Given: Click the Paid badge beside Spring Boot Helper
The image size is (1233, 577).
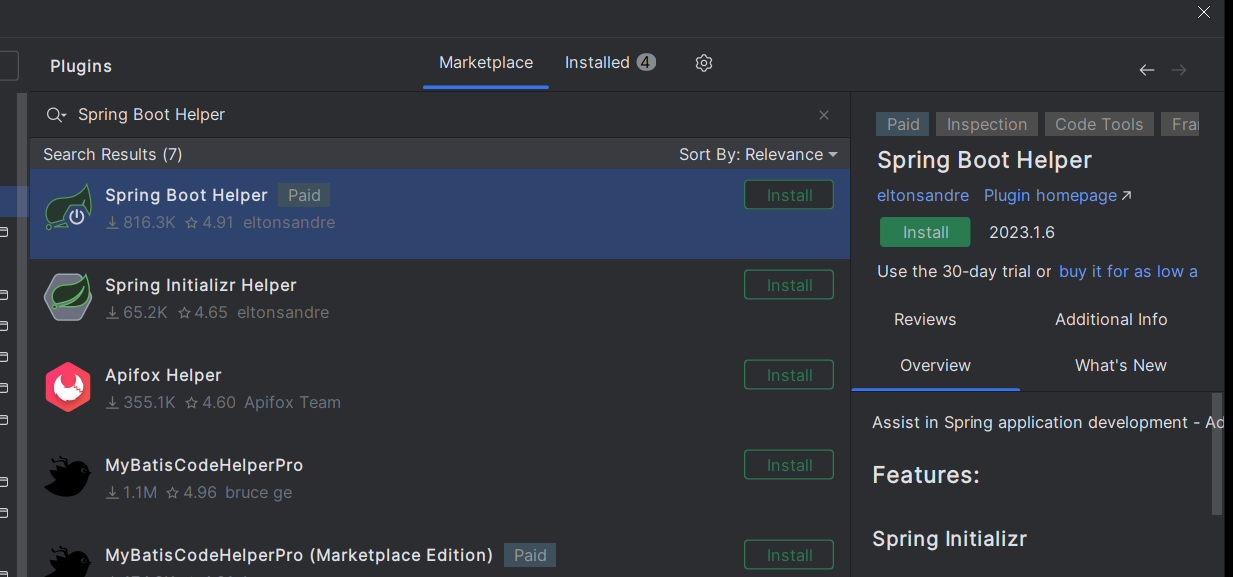Looking at the screenshot, I should click(x=304, y=195).
